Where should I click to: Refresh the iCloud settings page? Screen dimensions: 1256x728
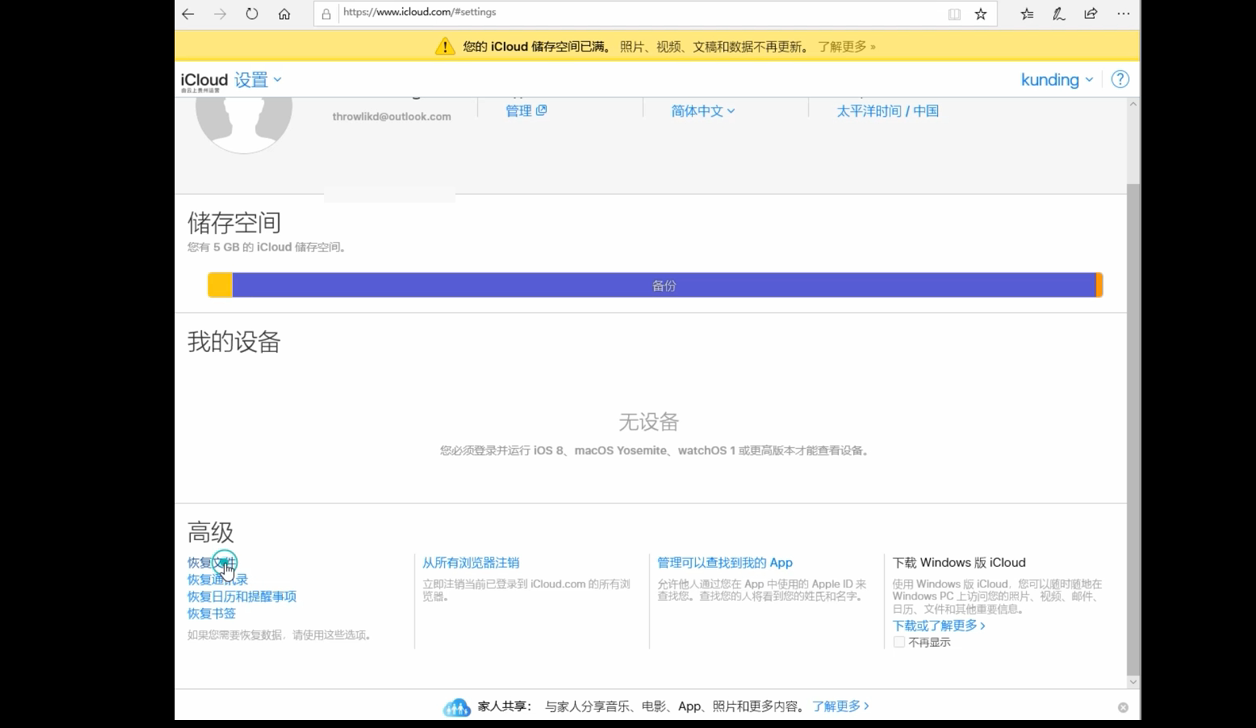coord(252,13)
